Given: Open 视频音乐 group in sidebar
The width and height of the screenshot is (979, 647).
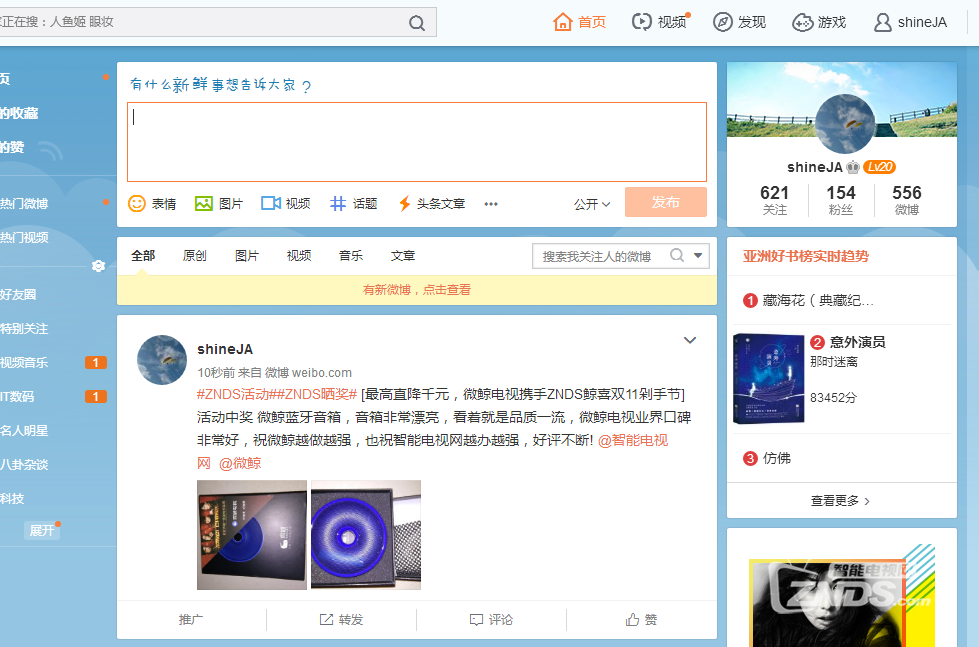Looking at the screenshot, I should [24, 362].
